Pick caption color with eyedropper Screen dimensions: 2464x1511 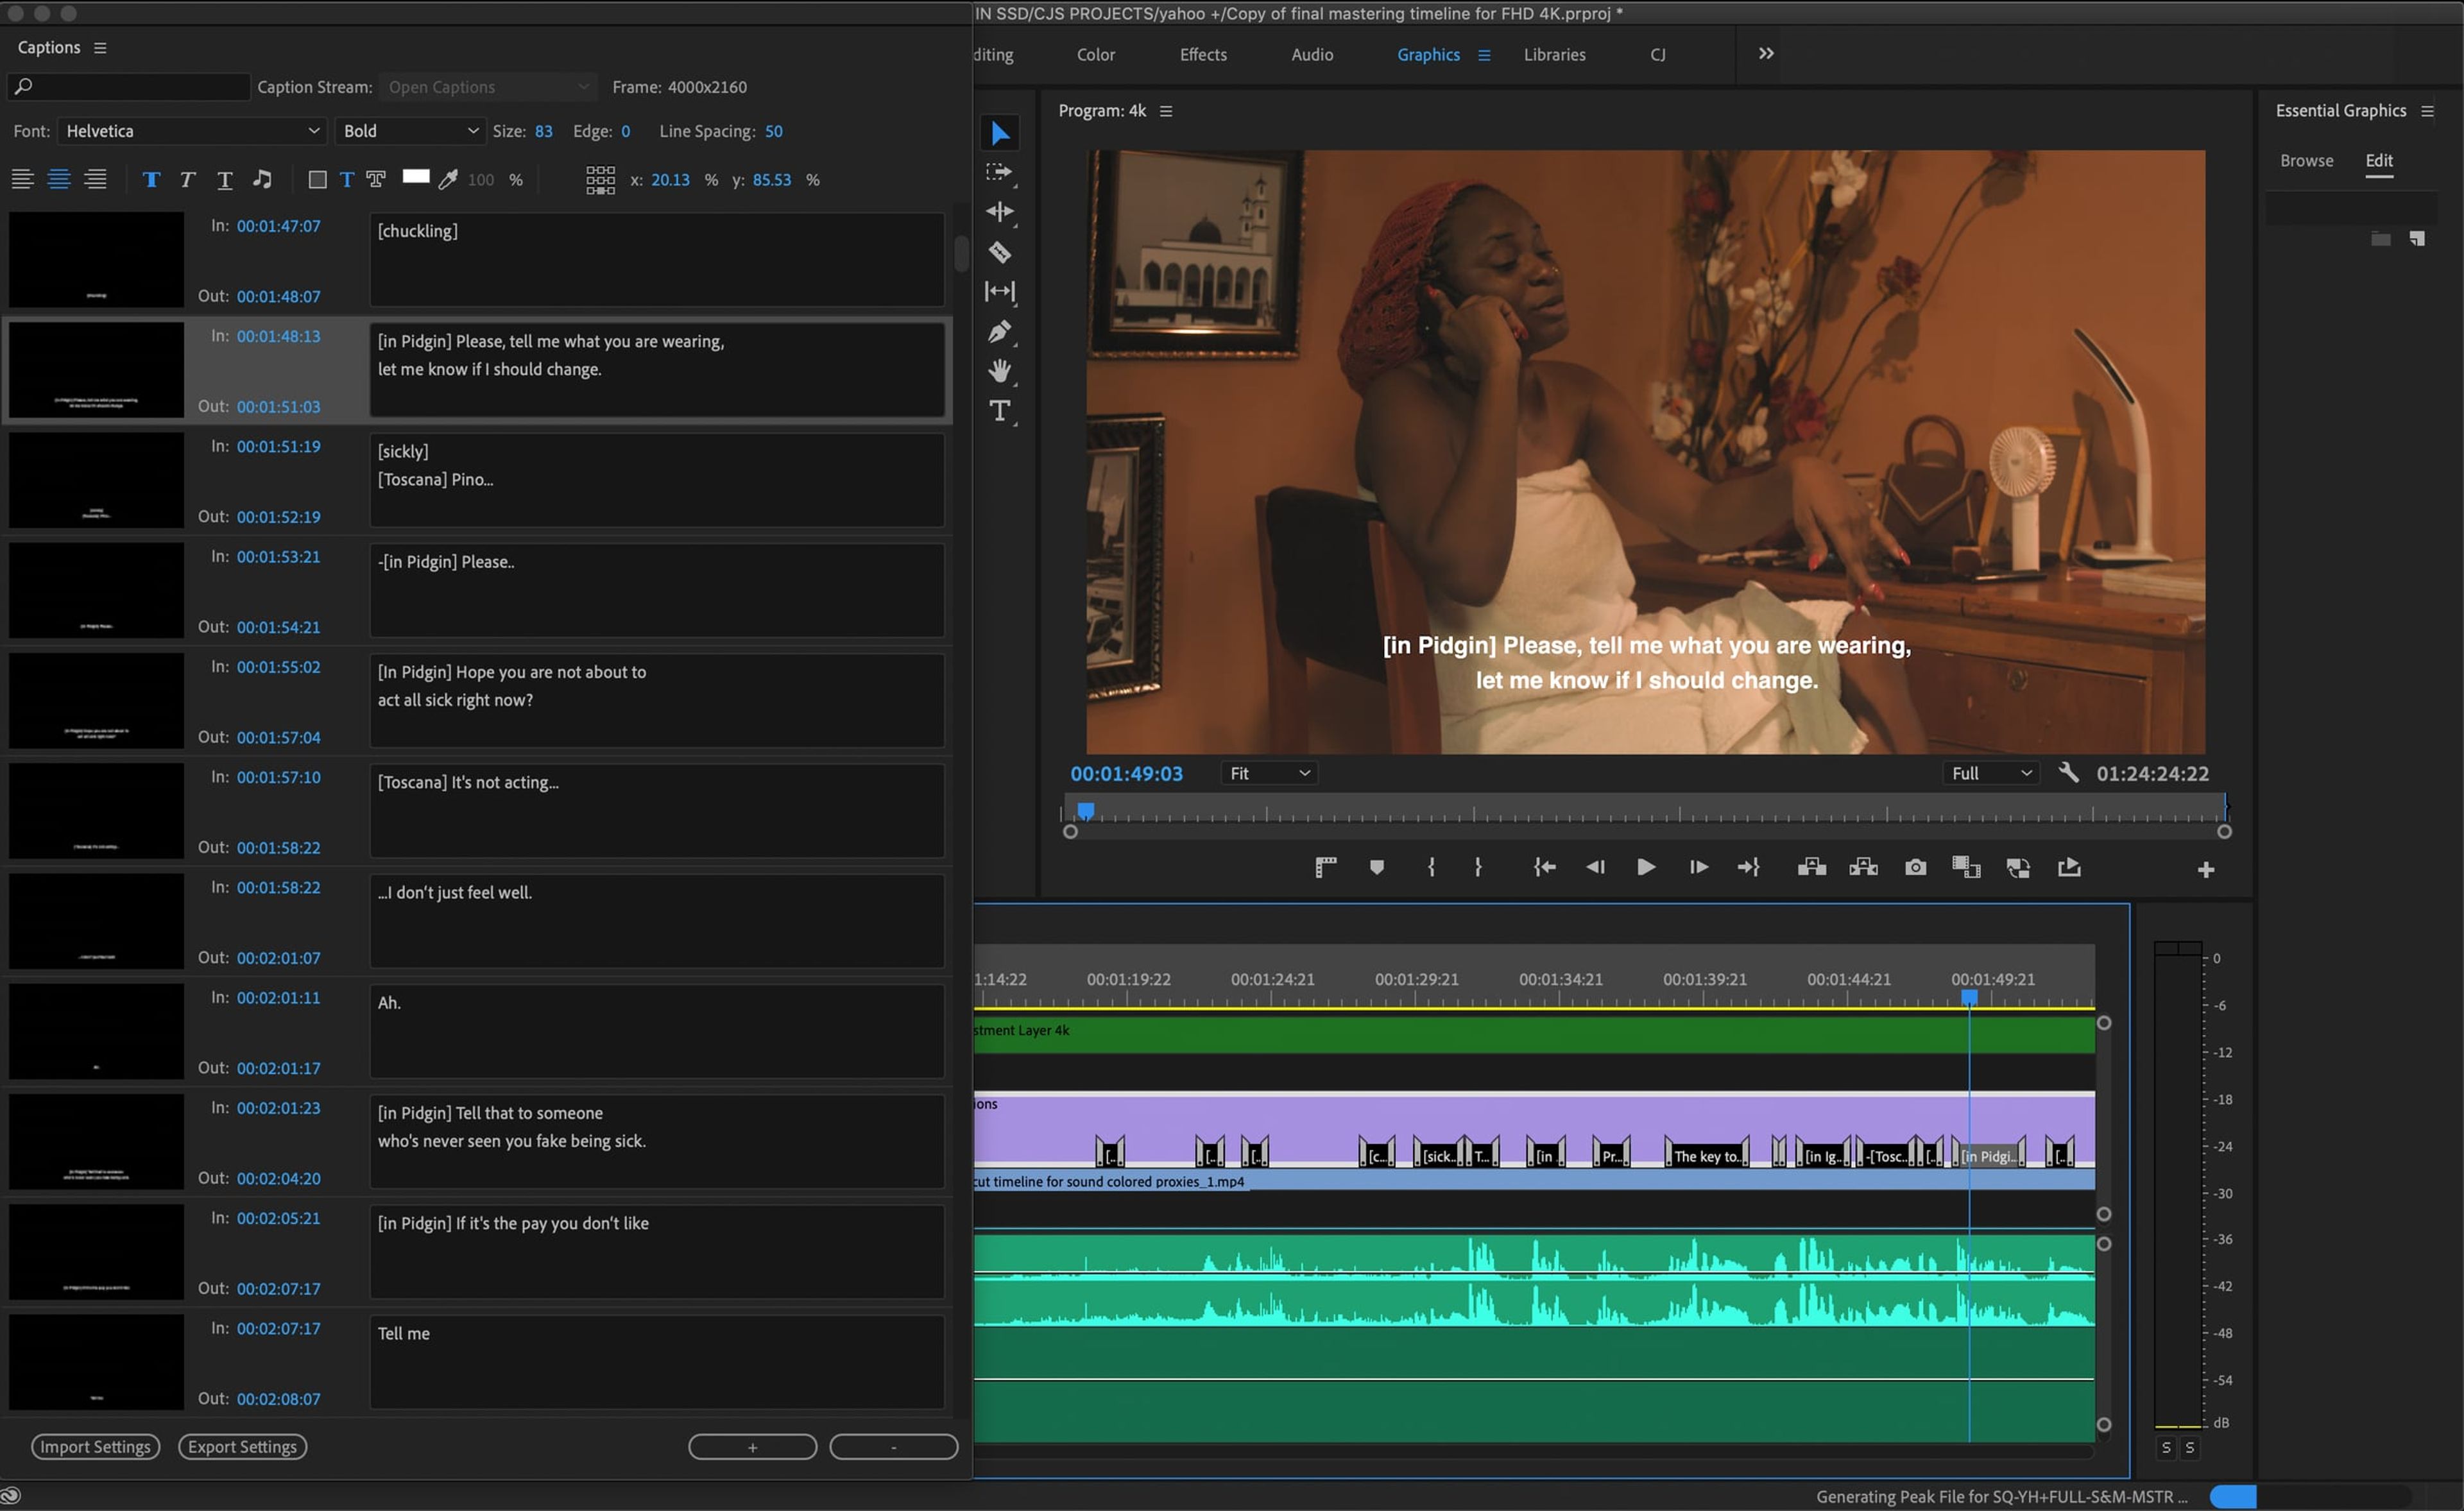pyautogui.click(x=448, y=179)
